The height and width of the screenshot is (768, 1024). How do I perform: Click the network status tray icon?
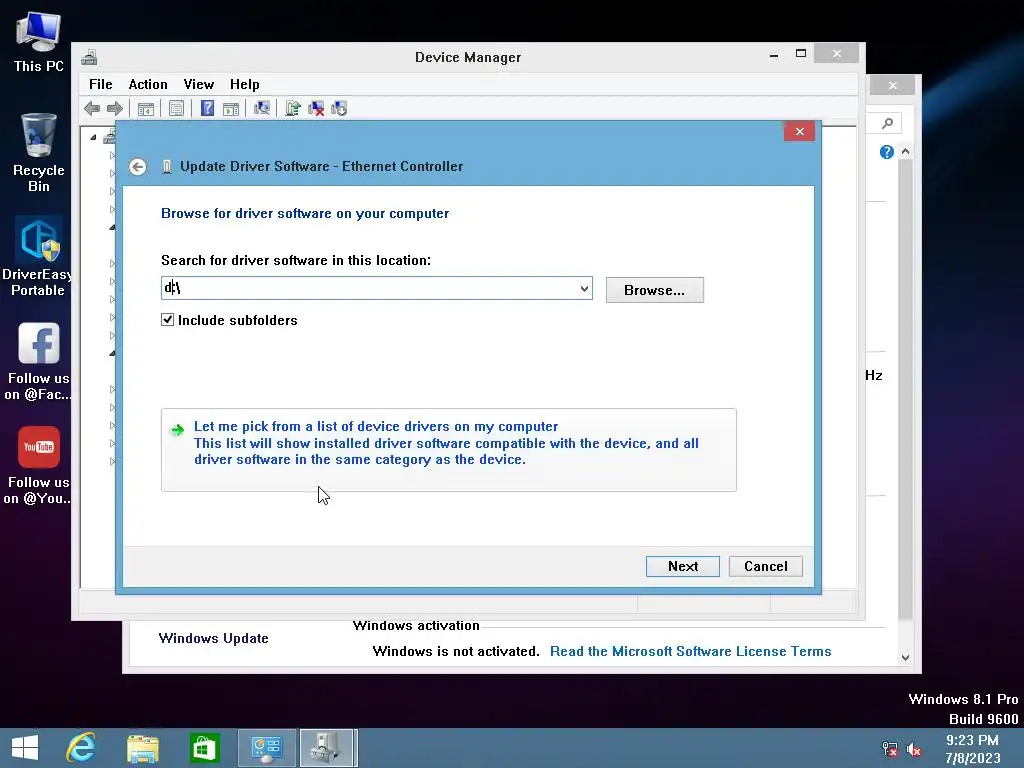tap(889, 749)
